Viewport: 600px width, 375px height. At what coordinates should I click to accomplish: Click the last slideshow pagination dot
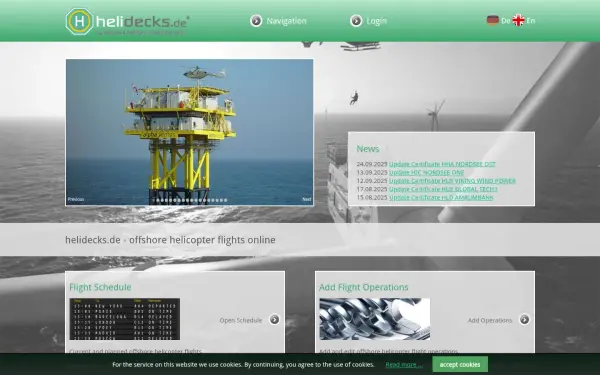click(225, 200)
